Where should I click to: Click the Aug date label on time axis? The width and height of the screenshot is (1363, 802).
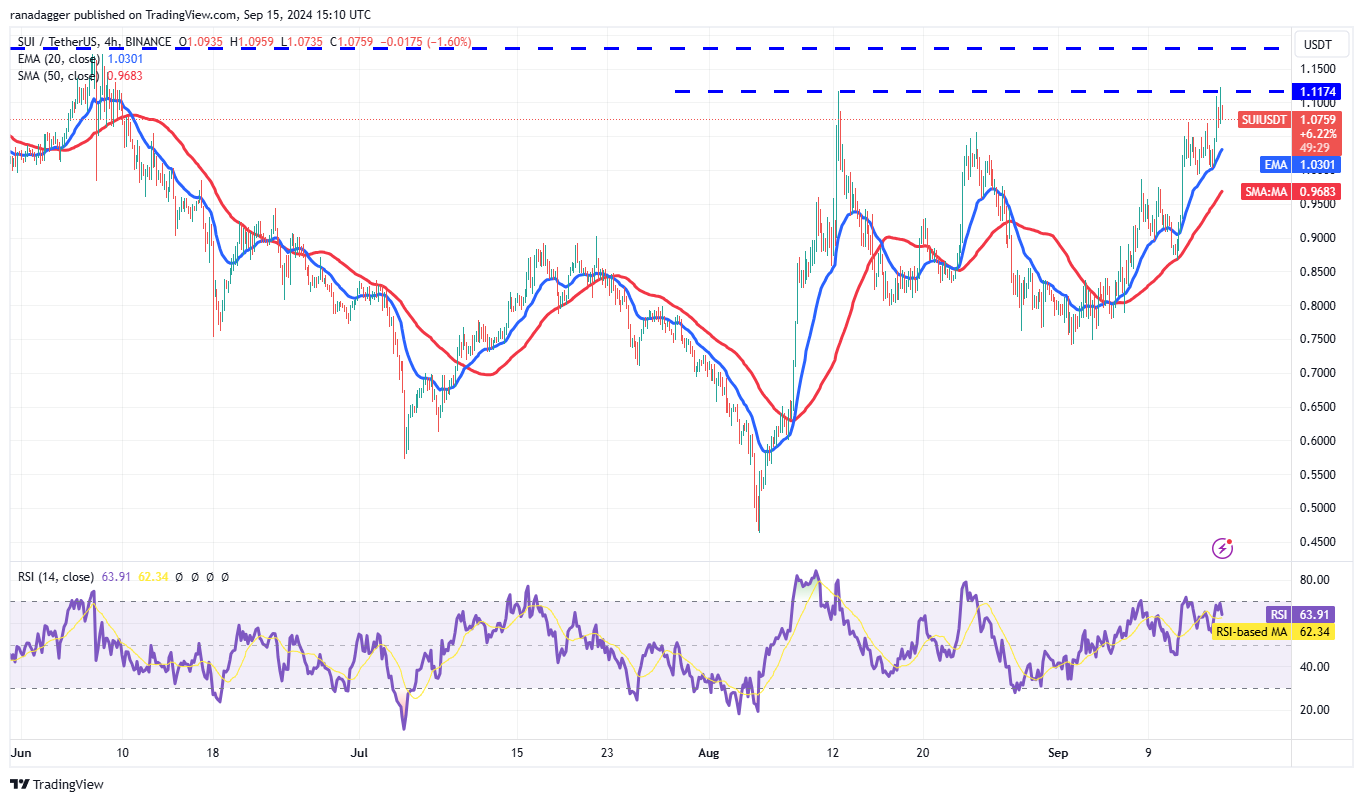point(709,751)
